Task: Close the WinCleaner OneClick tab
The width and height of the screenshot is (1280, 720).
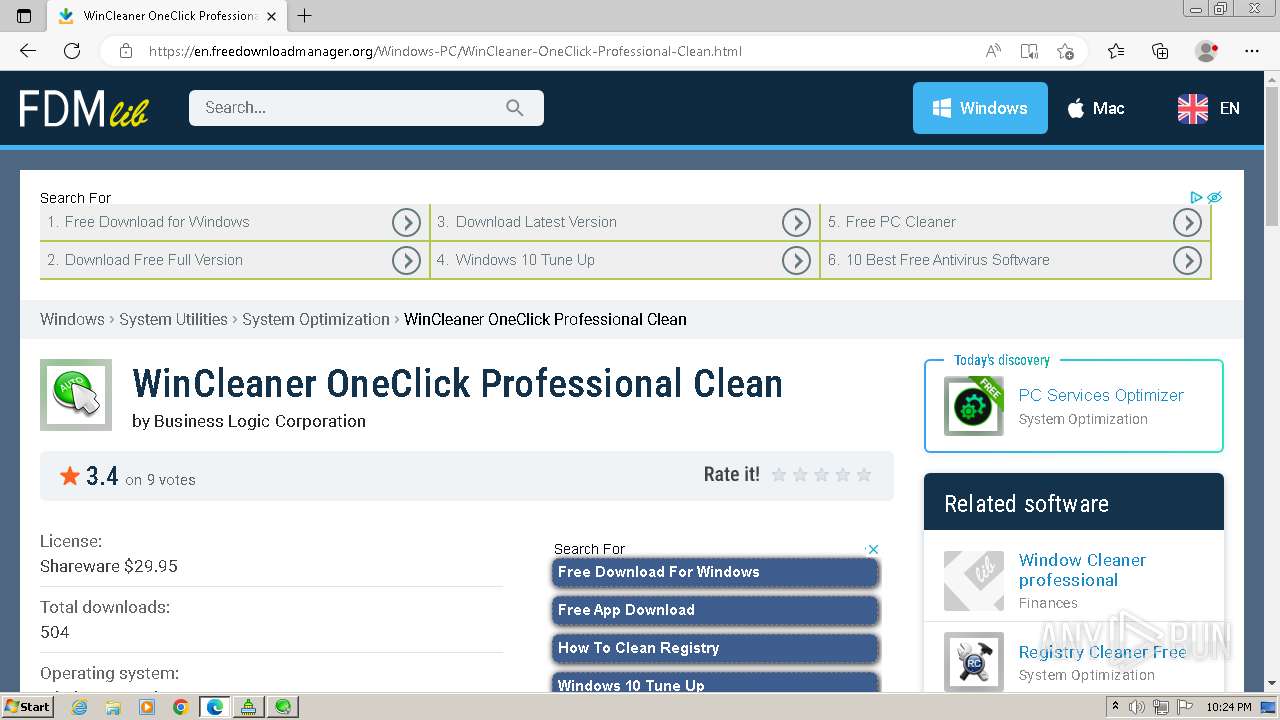Action: pyautogui.click(x=272, y=16)
